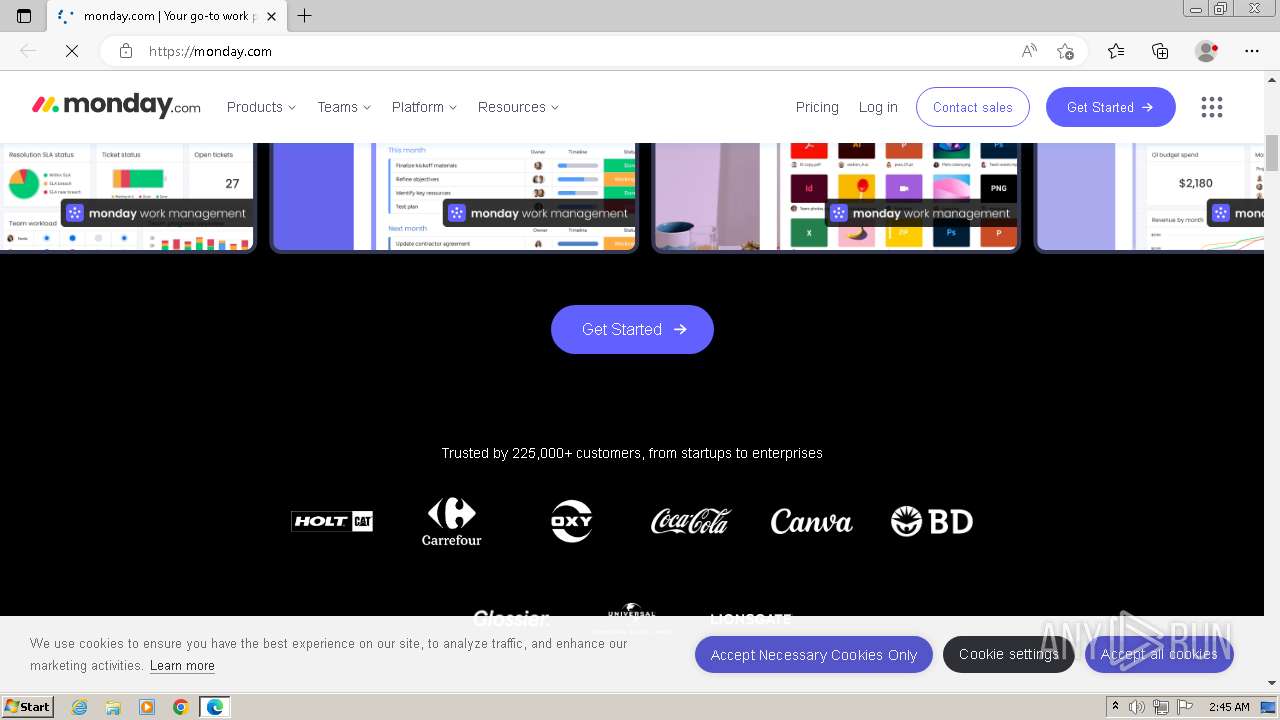The height and width of the screenshot is (720, 1280).
Task: Add this page to favorites star
Action: [1065, 51]
